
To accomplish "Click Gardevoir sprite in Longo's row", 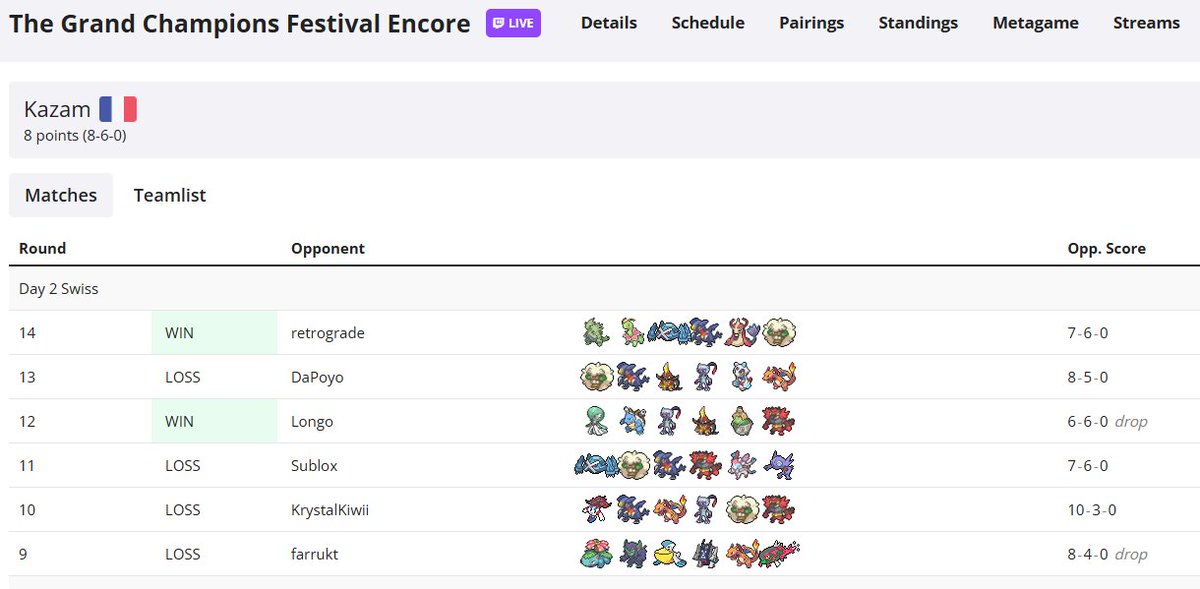I will tap(597, 421).
